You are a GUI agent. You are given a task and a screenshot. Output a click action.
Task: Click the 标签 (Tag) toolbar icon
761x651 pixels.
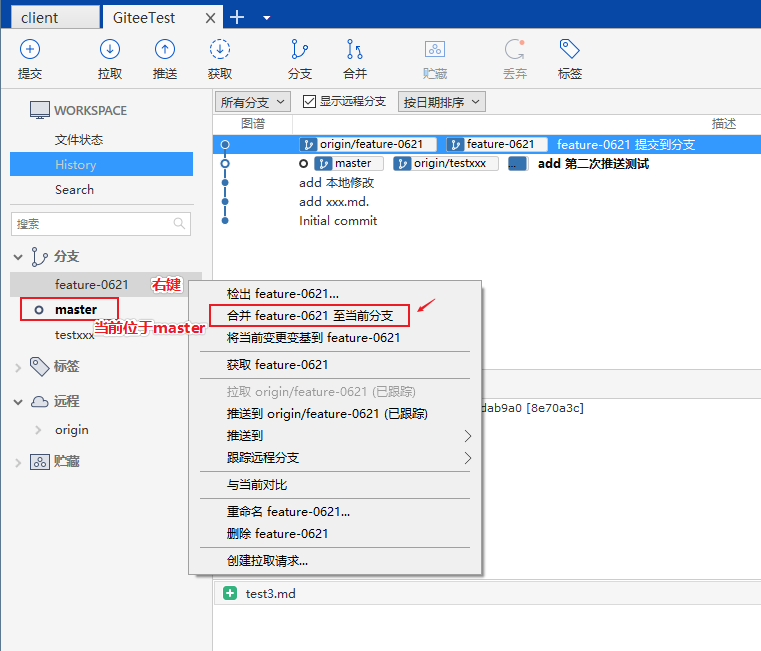[x=570, y=58]
